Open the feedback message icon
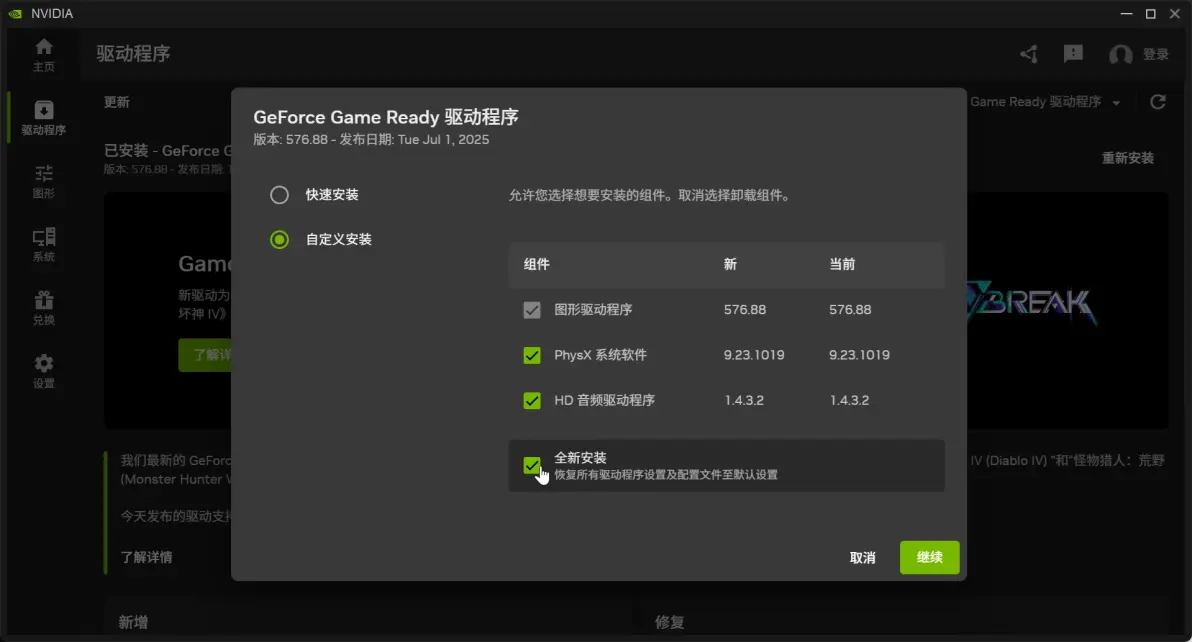 (x=1073, y=54)
